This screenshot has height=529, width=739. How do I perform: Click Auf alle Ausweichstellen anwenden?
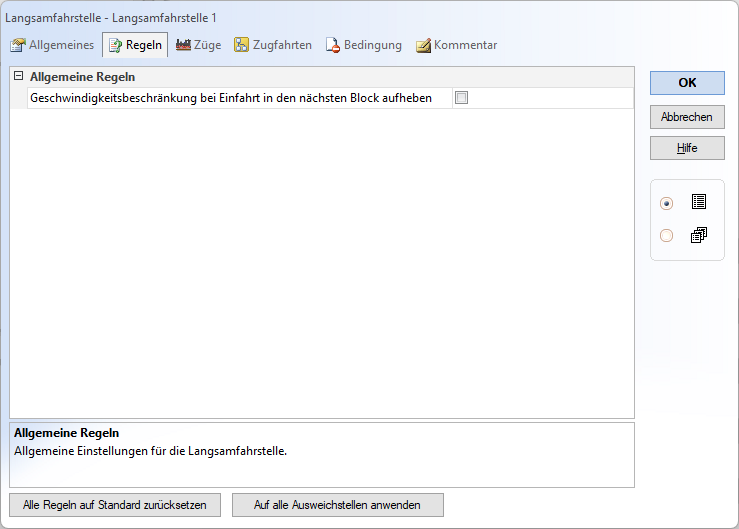pos(337,505)
